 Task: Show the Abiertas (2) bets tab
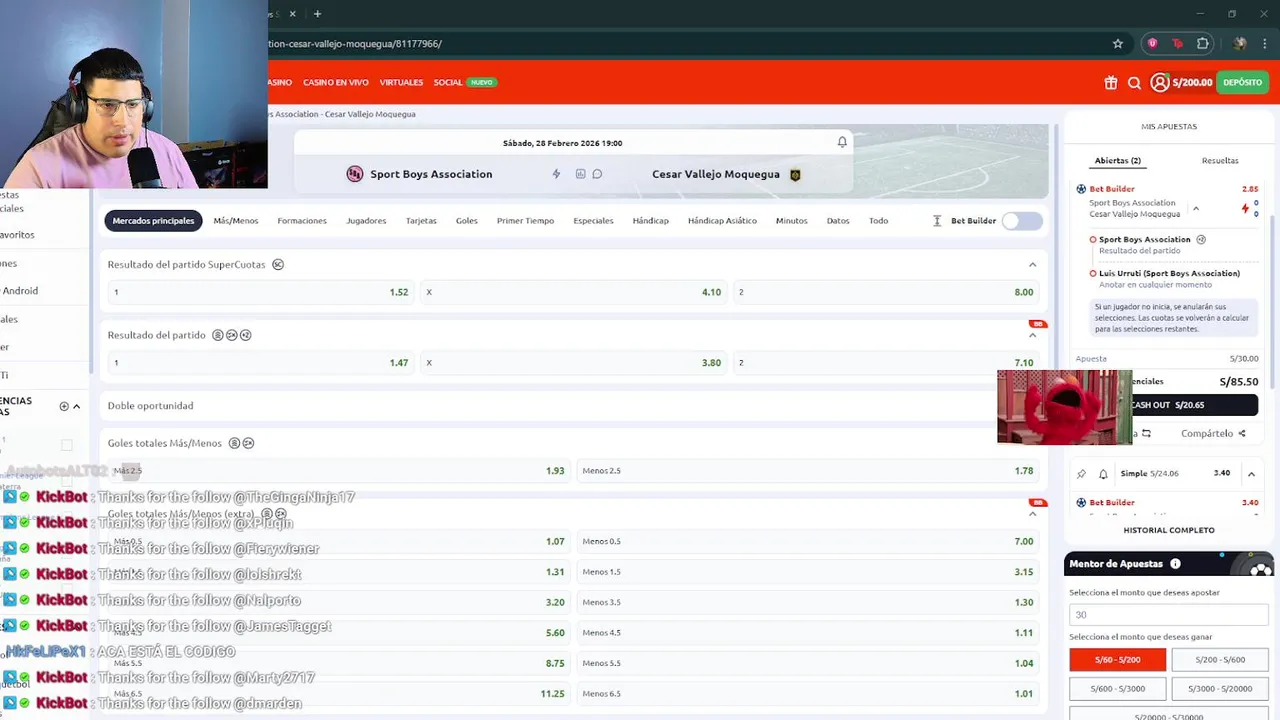click(1118, 161)
